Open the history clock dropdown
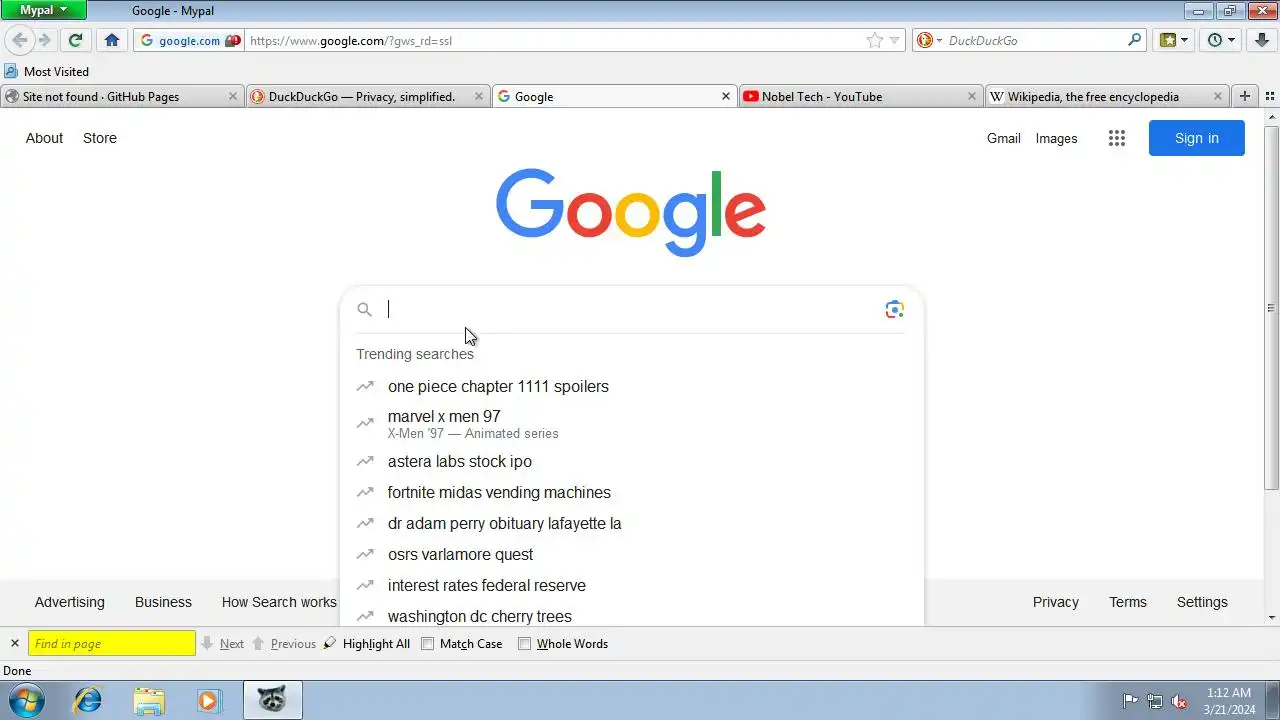This screenshot has height=720, width=1280. click(1221, 40)
